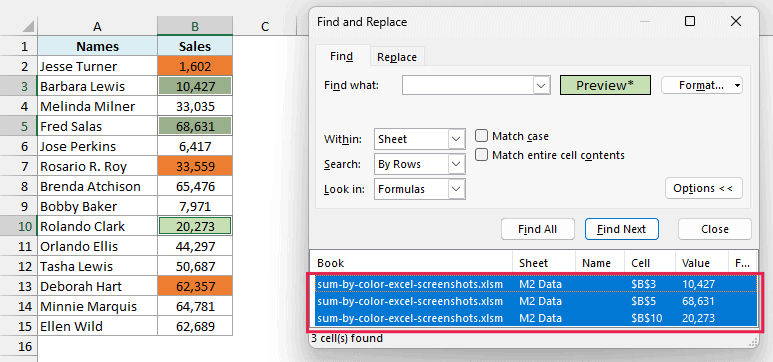Click the Jose Perkins cell
The width and height of the screenshot is (773, 362).
[98, 146]
